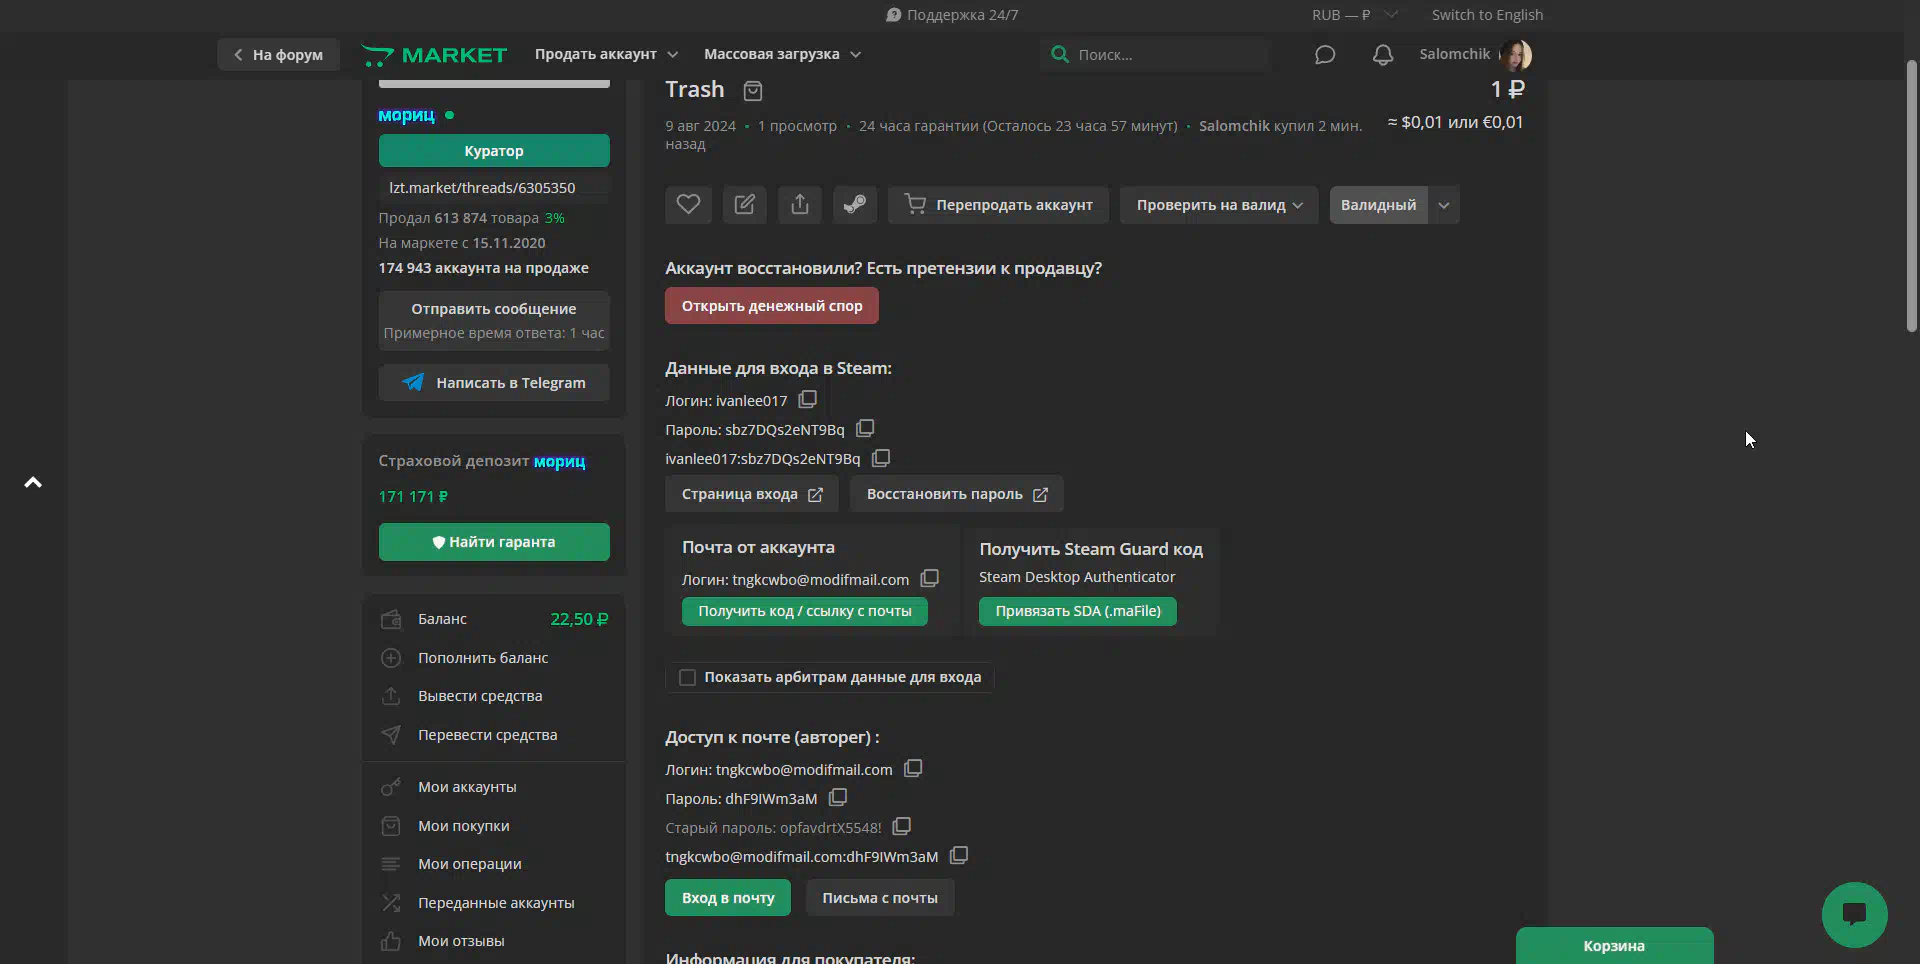1920x964 pixels.
Task: Click the wallet icon beside Баланс
Action: tap(391, 619)
